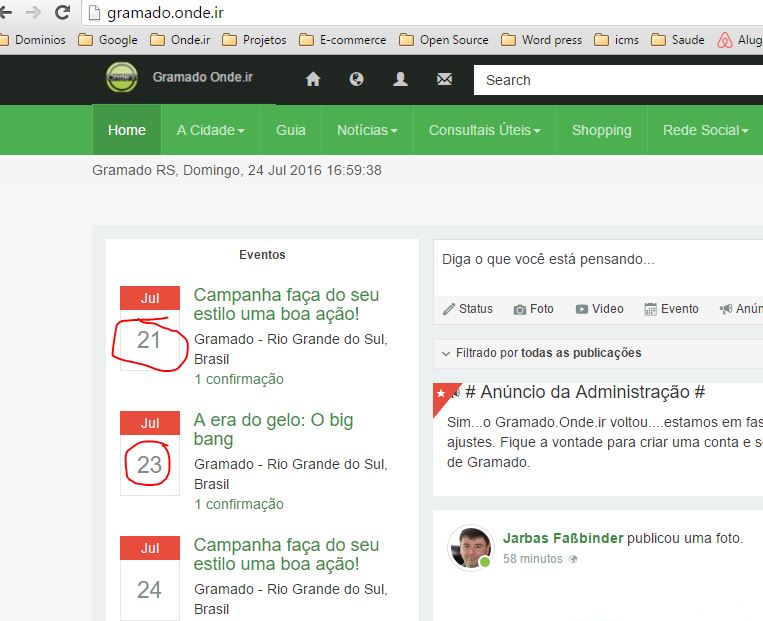Viewport: 763px width, 621px height.
Task: Expand the Rede Social dropdown menu
Action: coord(705,130)
